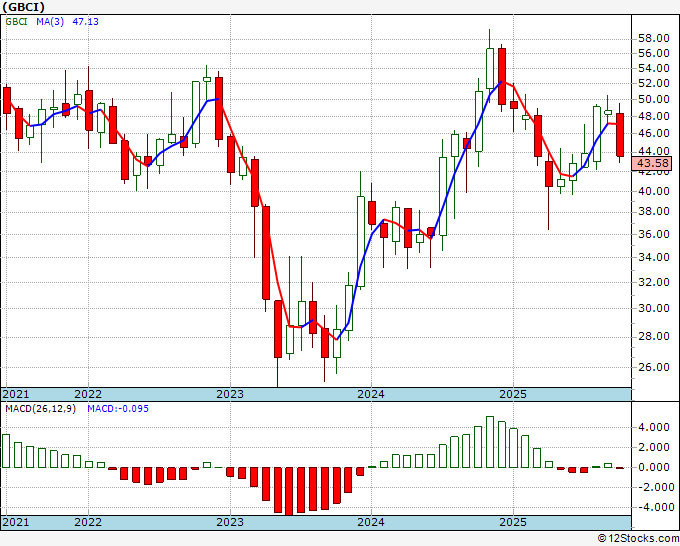Click the 50.00 price axis label
The image size is (680, 546).
pos(652,100)
